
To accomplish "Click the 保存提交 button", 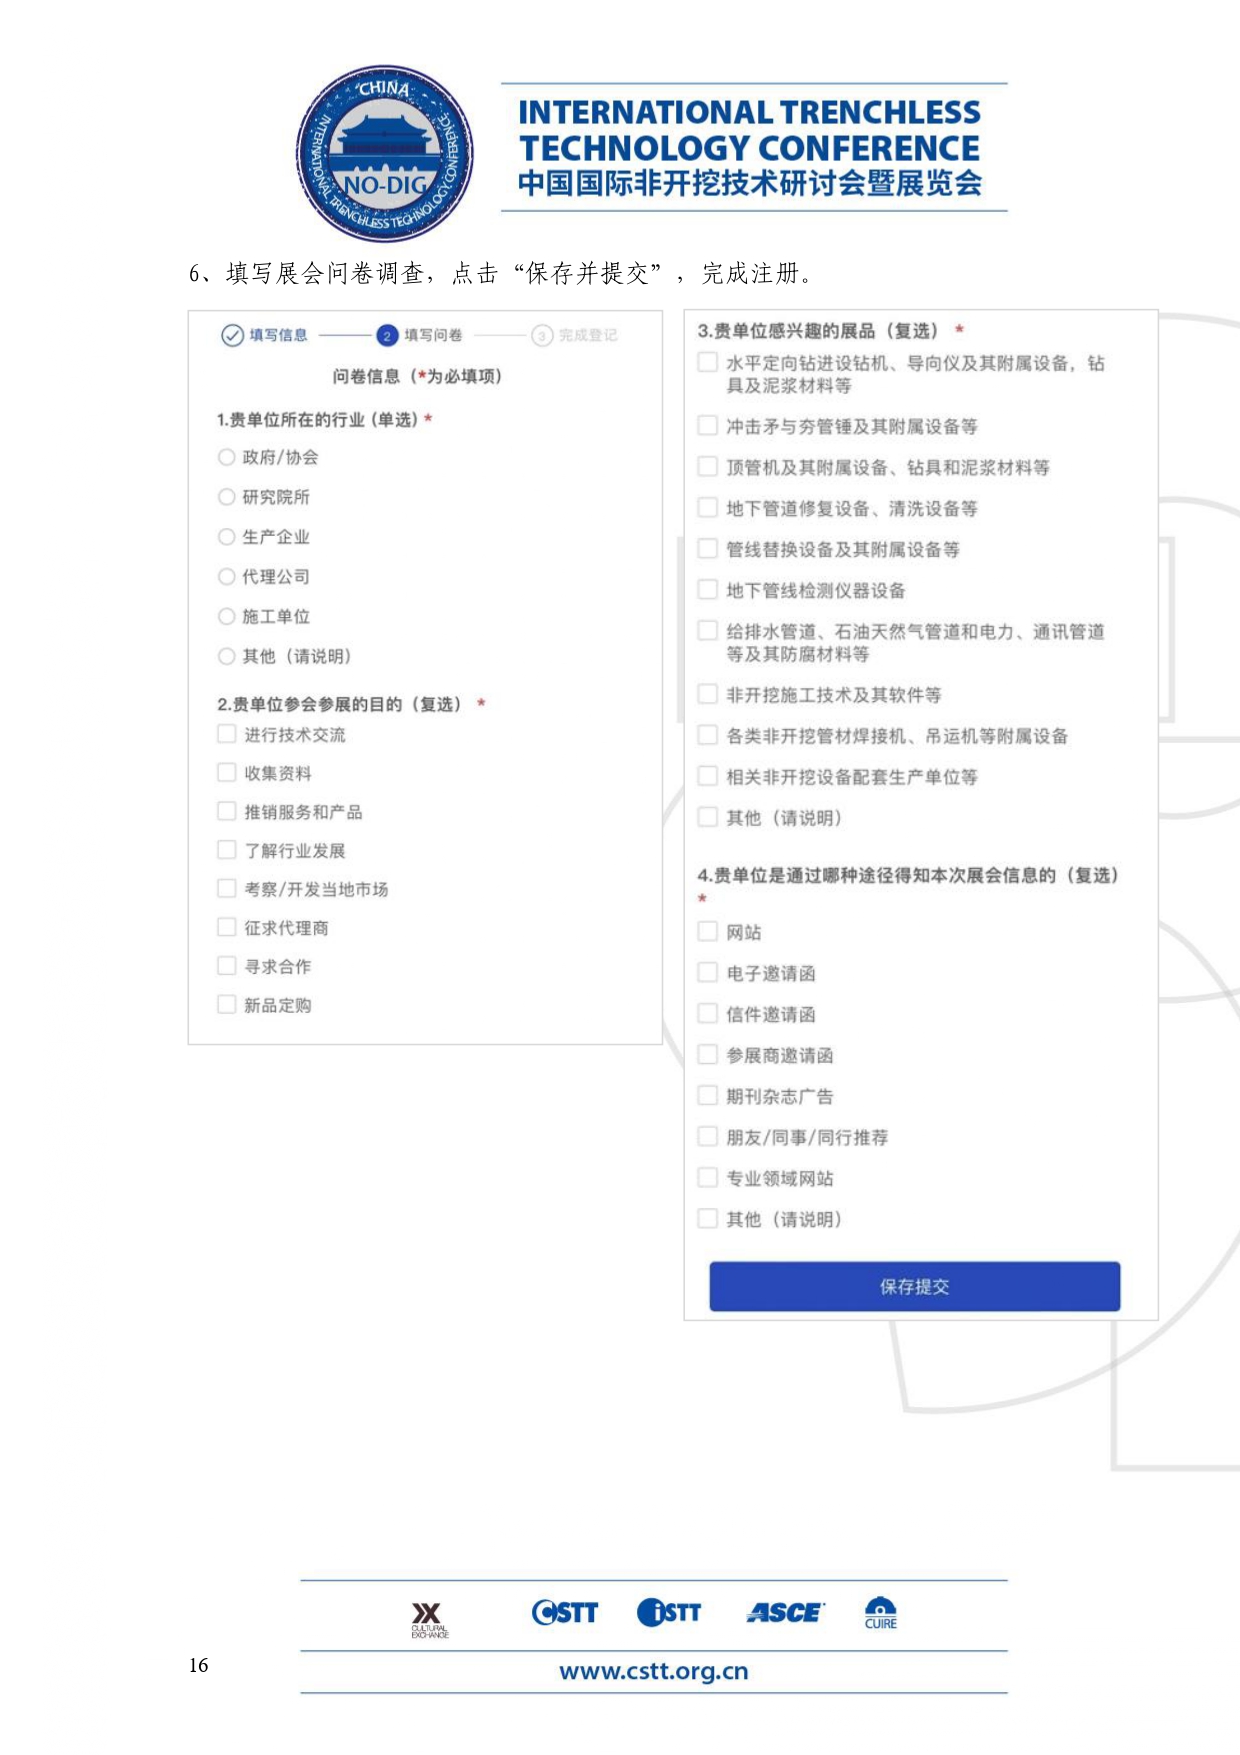I will coord(914,1286).
